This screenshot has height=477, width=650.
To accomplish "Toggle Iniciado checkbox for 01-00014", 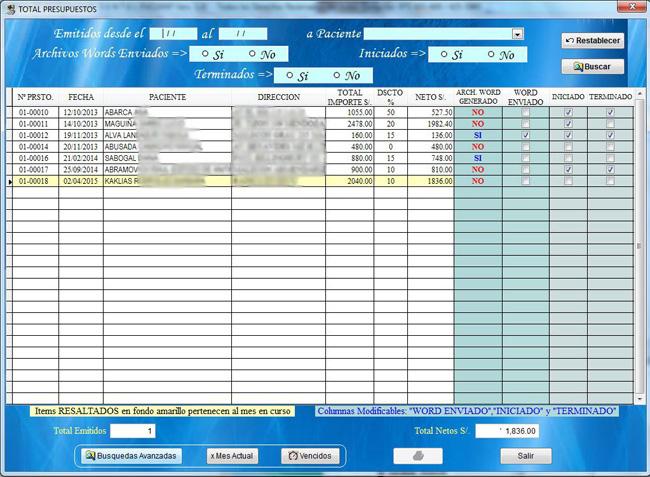I will [x=568, y=147].
